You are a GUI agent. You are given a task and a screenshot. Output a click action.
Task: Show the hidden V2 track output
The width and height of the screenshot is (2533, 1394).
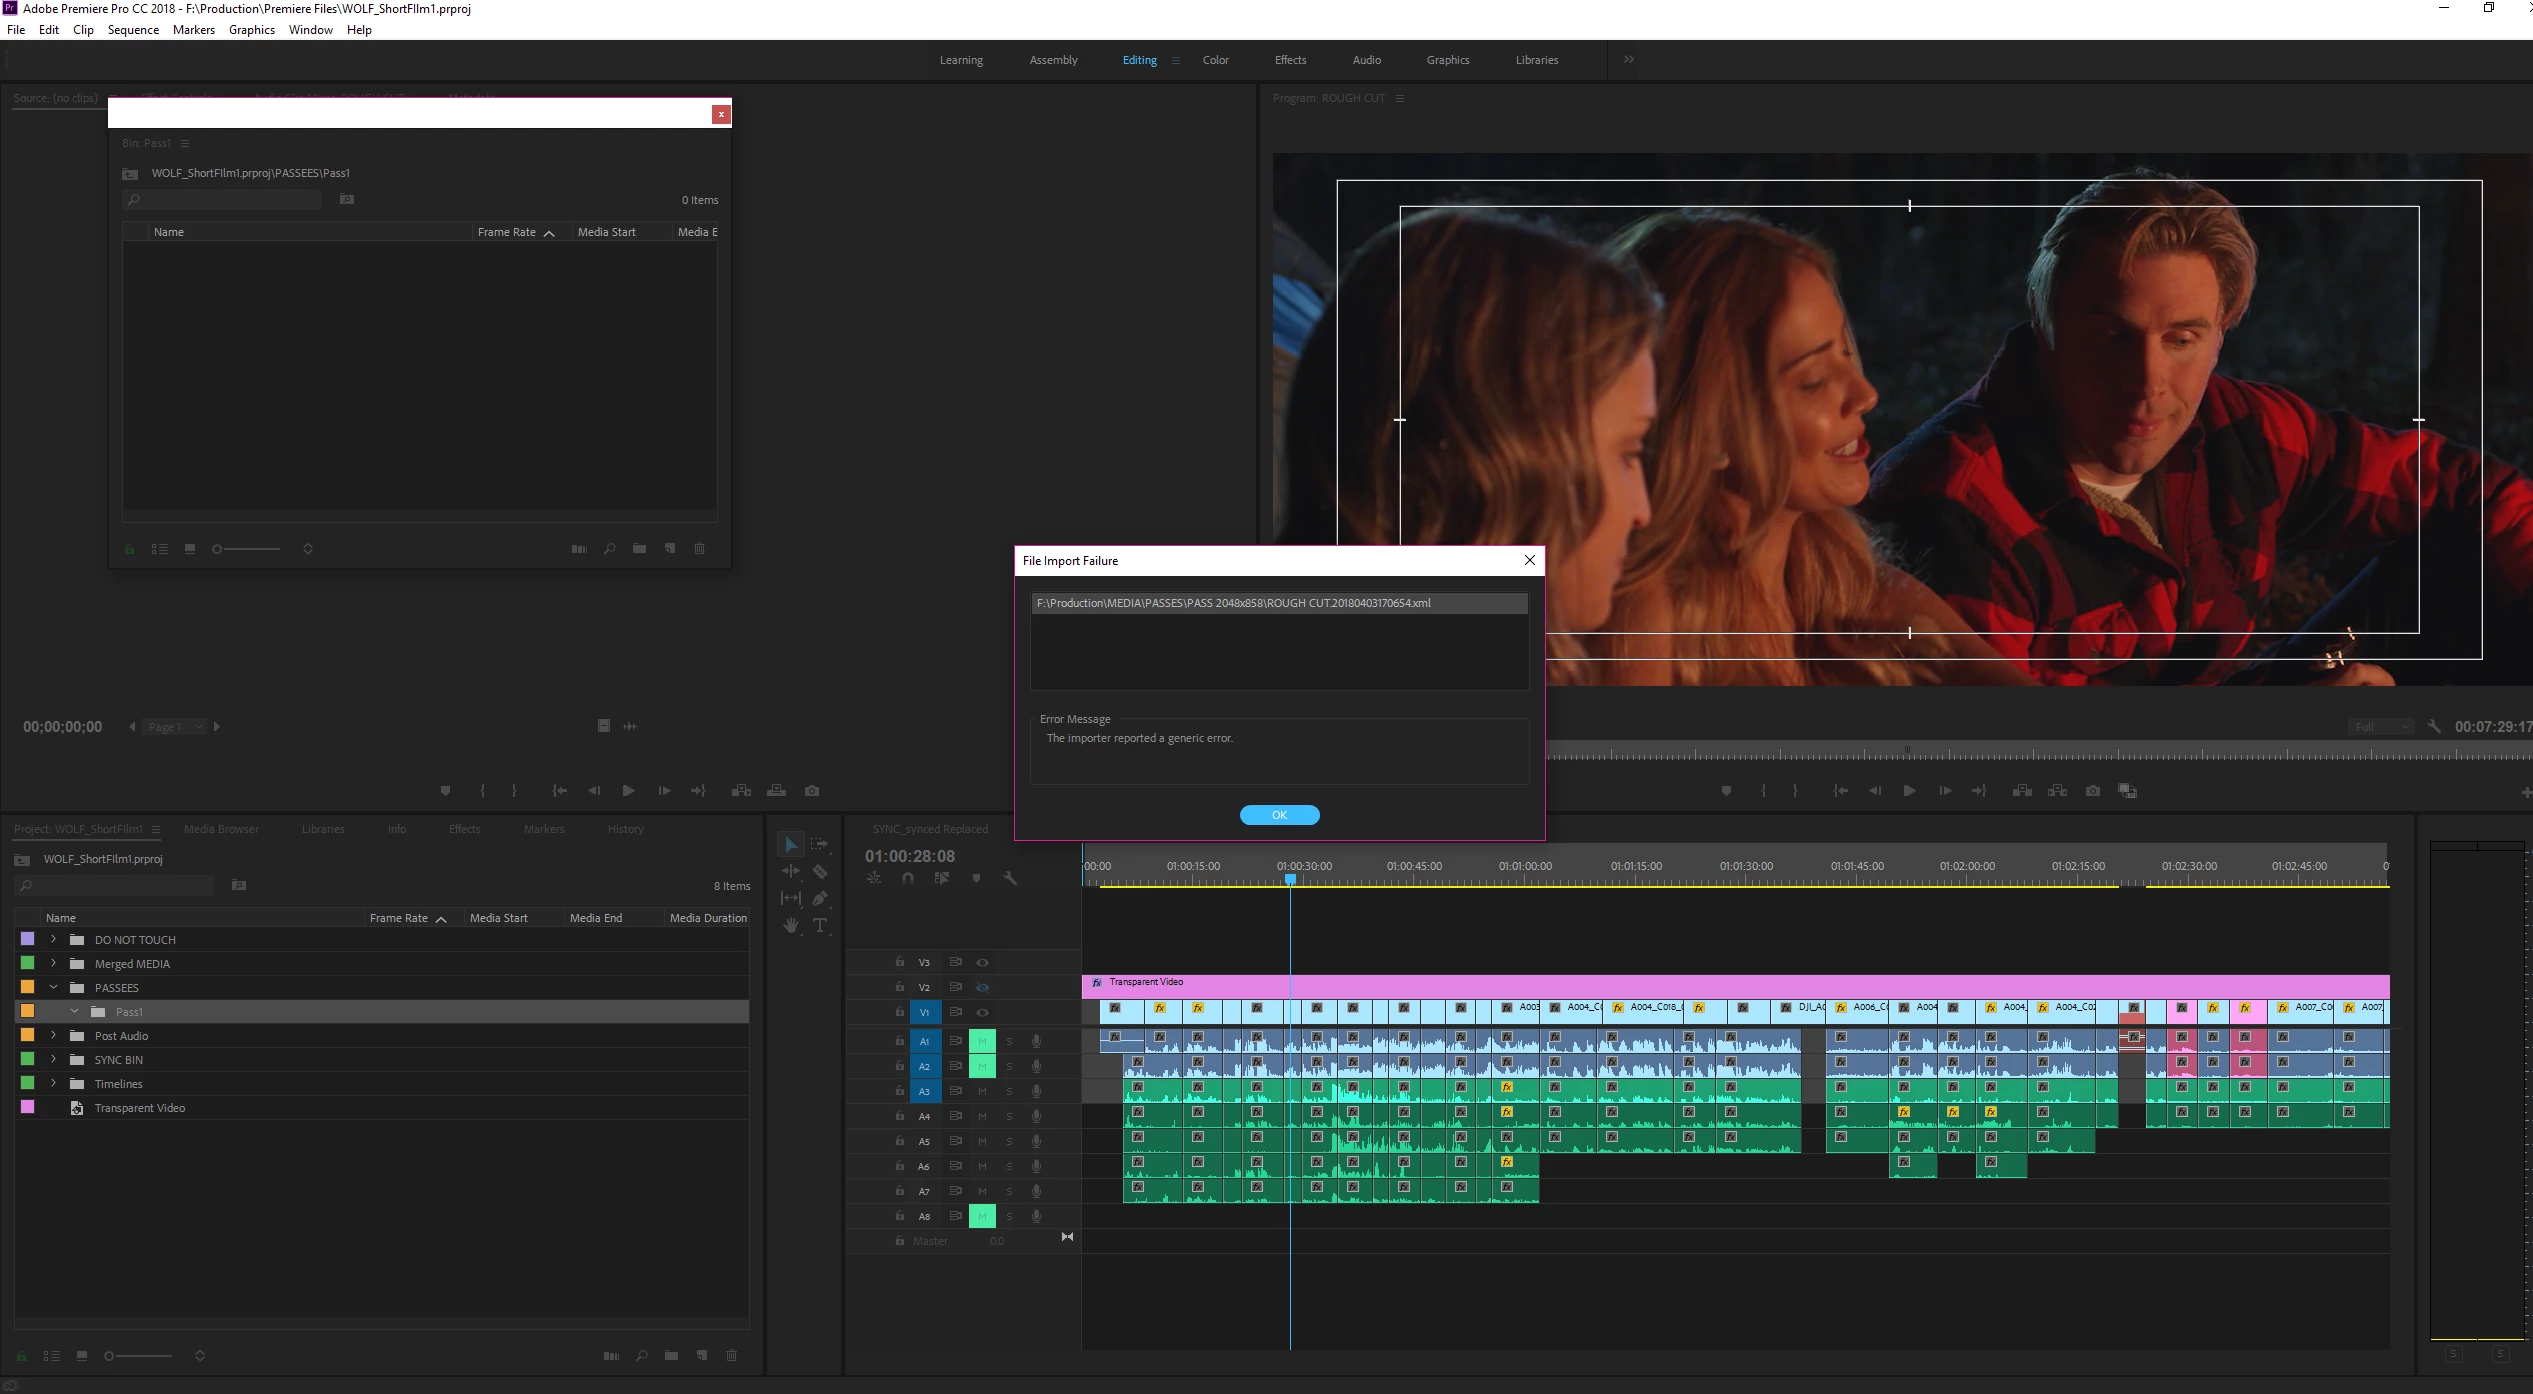click(x=982, y=987)
